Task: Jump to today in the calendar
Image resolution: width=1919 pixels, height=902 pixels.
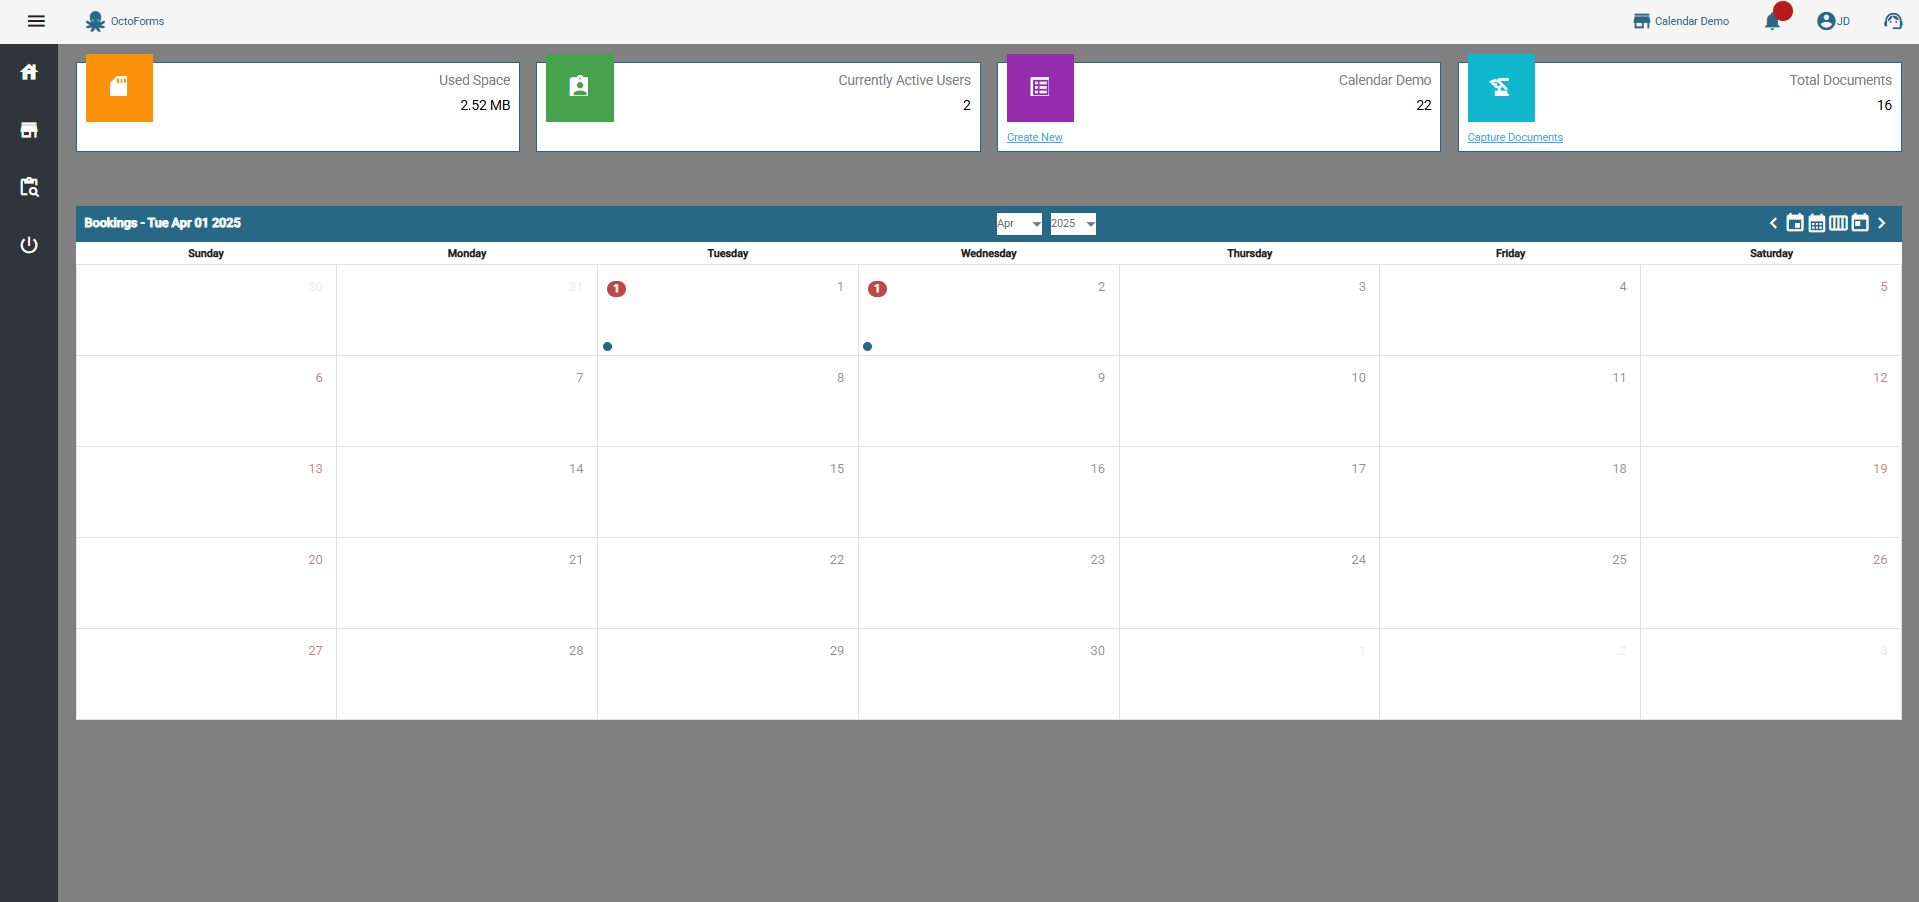Action: (x=1795, y=223)
